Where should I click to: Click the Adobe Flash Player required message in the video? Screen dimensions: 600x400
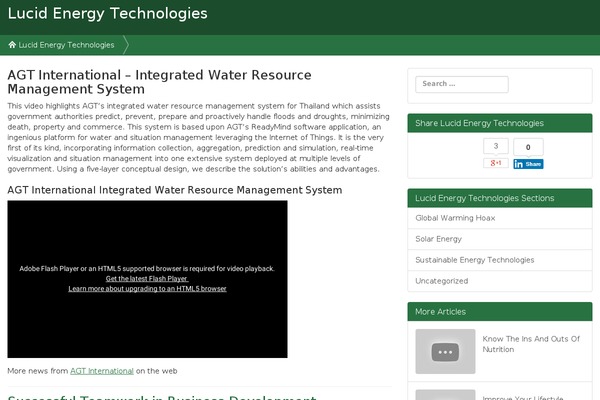(x=147, y=269)
